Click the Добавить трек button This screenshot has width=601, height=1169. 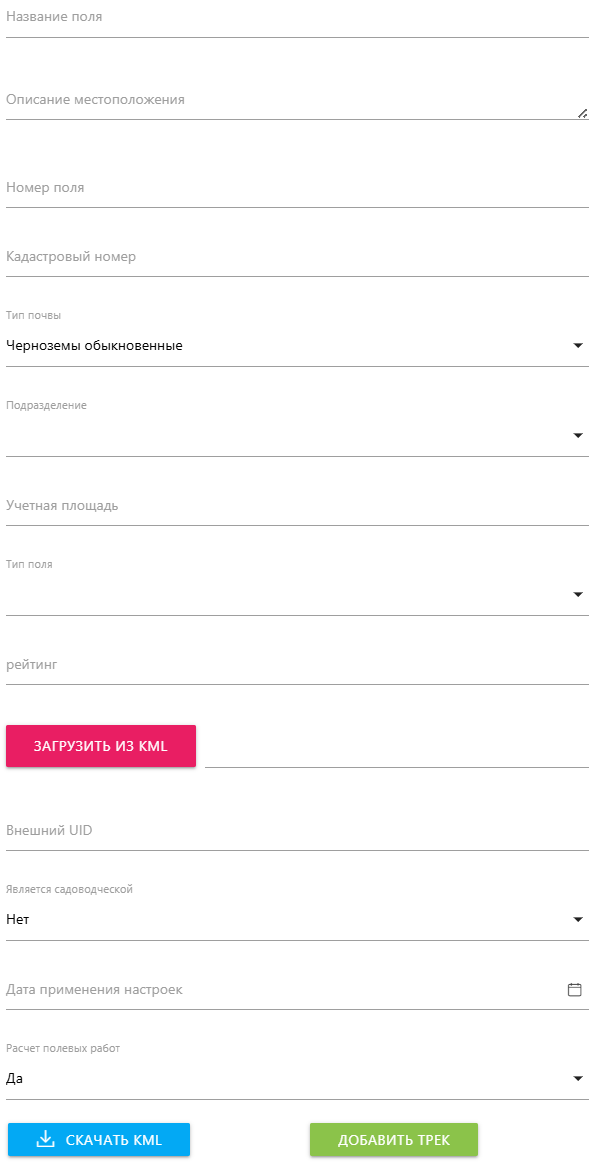pos(394,1140)
